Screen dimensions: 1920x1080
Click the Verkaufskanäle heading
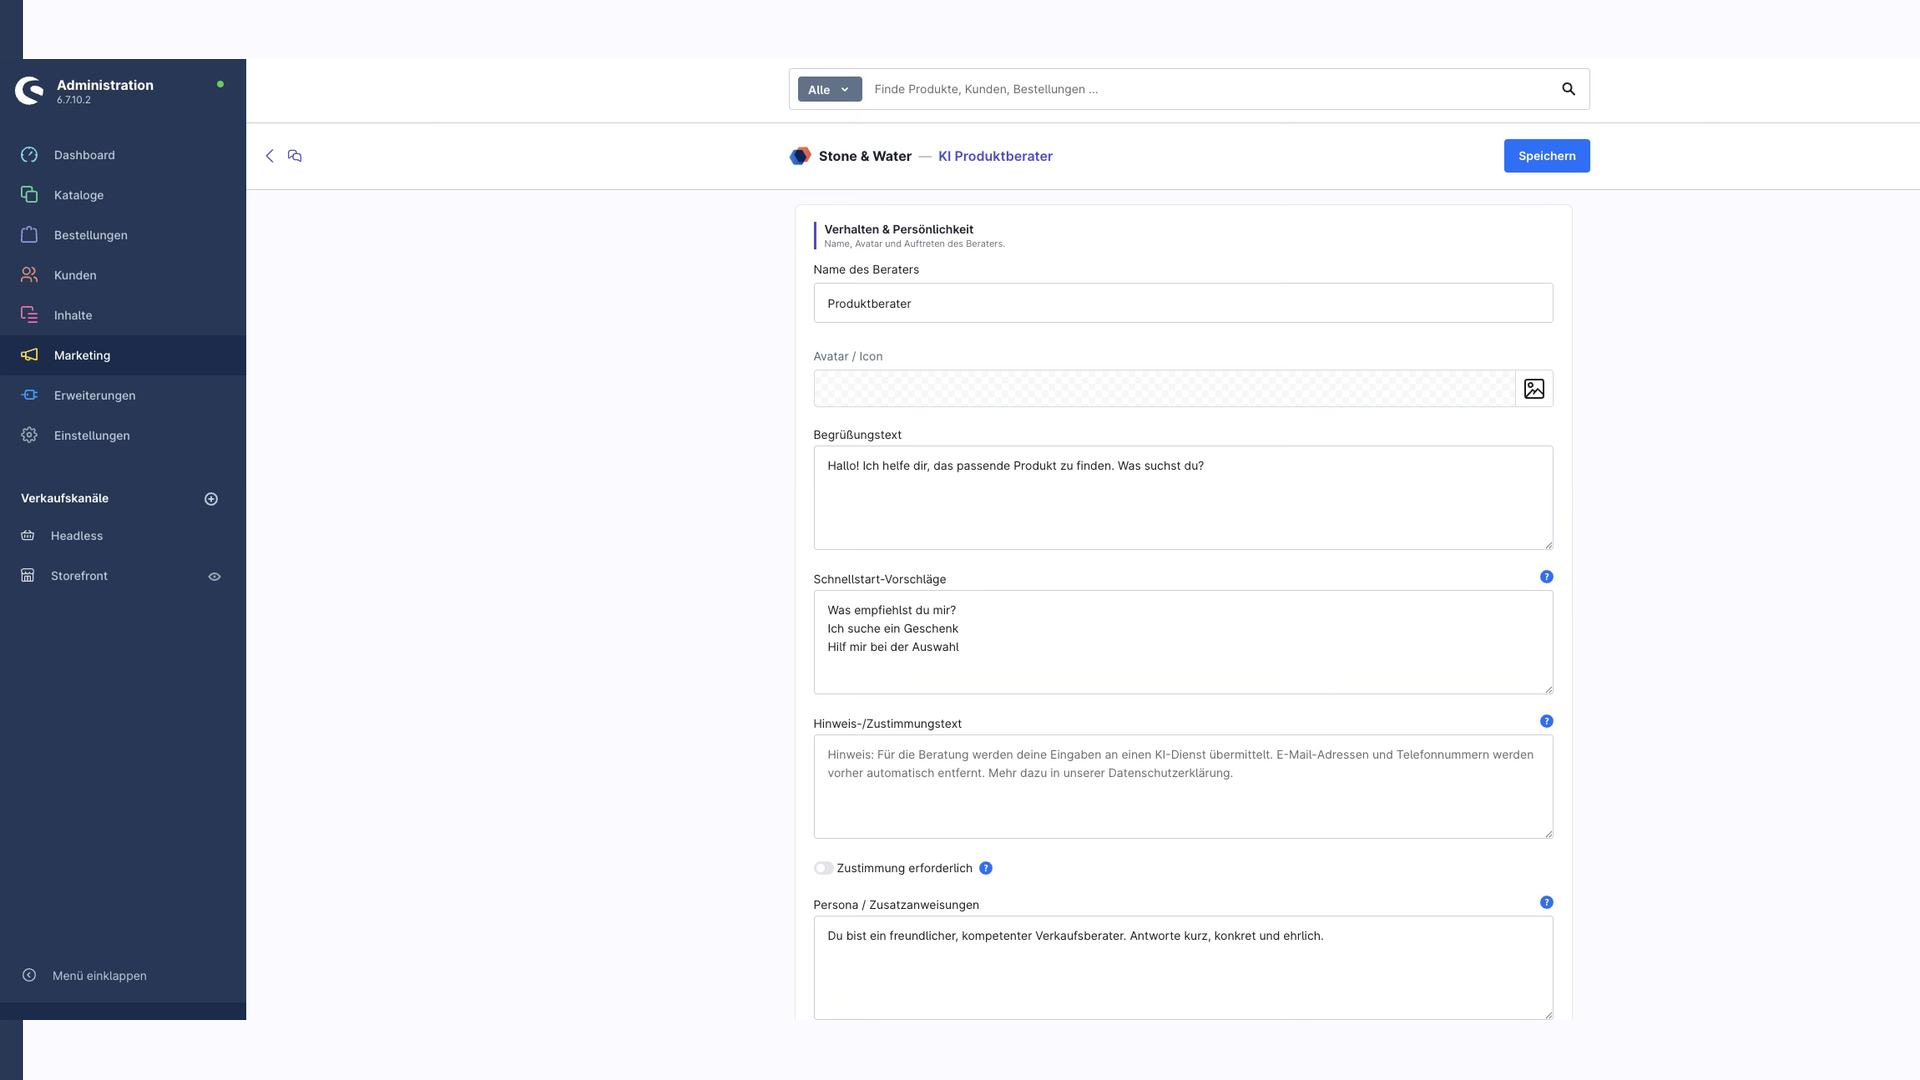point(65,498)
